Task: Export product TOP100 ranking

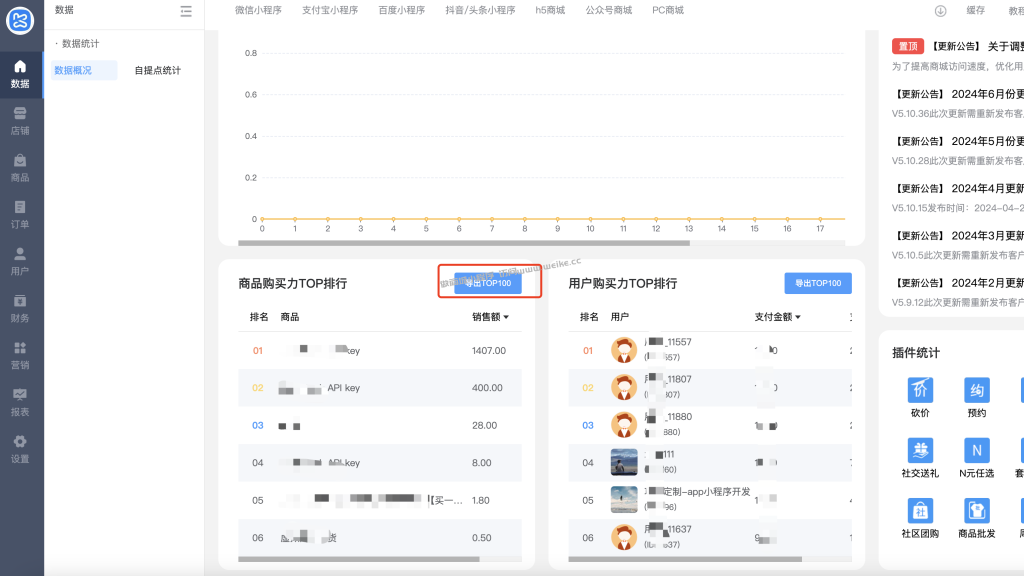Action: pyautogui.click(x=488, y=283)
